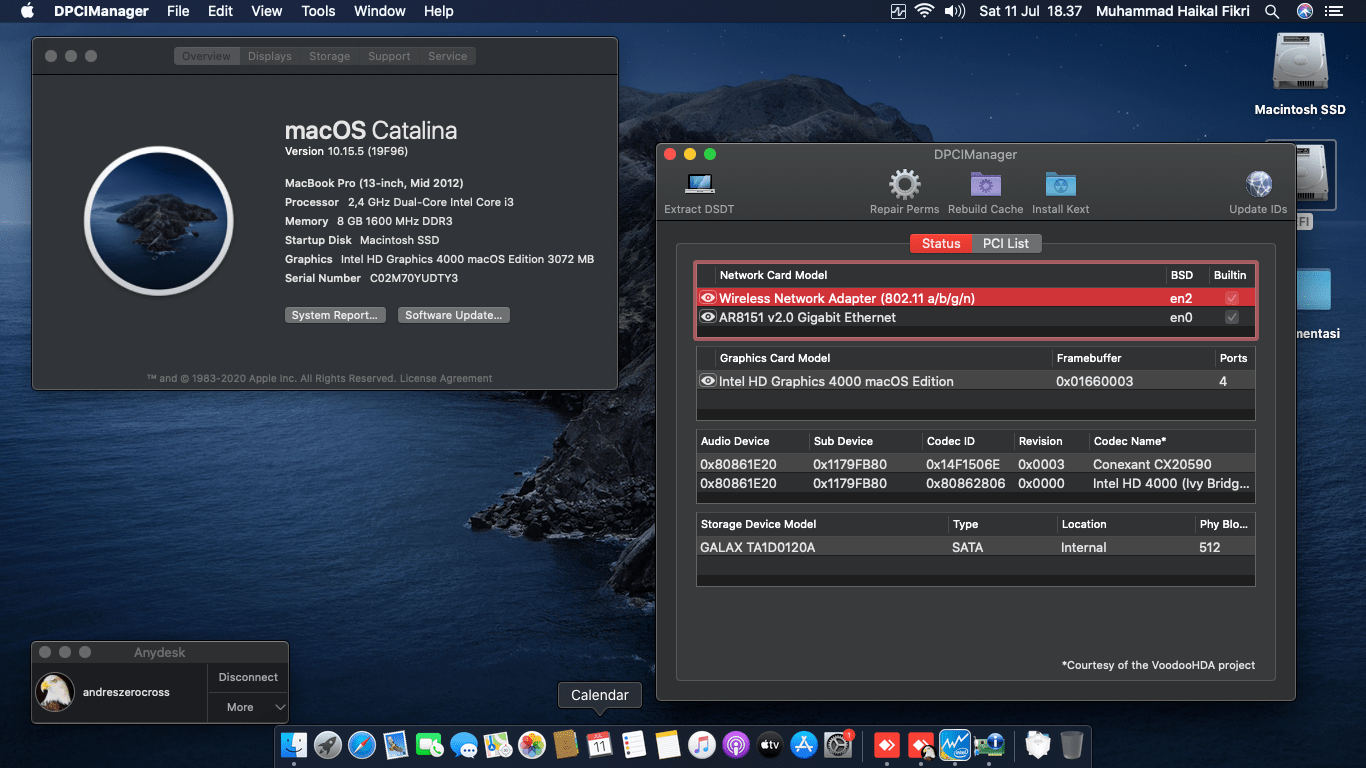
Task: Click eye icon beside AR8151 v2.0 Ethernet
Action: pos(708,317)
